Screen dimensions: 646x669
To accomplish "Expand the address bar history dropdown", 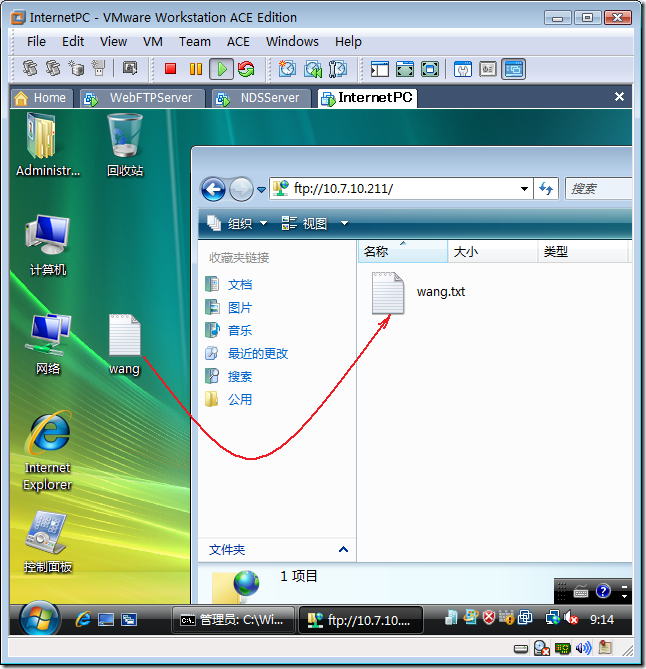I will click(x=524, y=189).
